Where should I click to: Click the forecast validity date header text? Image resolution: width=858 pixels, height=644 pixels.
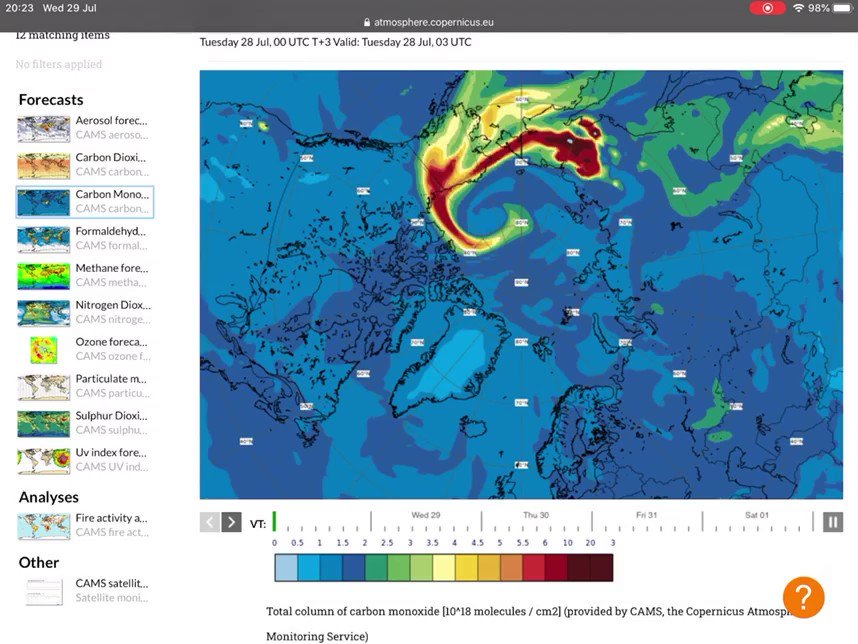(x=335, y=42)
